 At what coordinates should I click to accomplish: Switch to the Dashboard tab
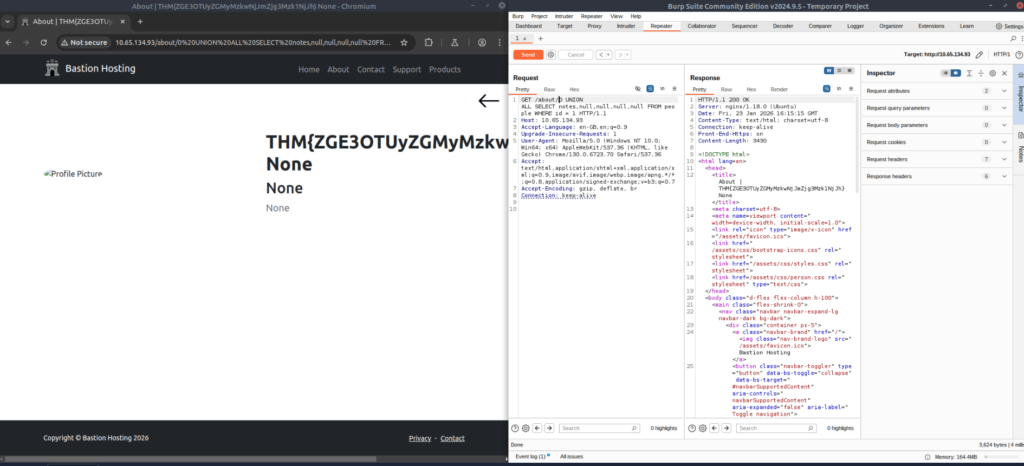(529, 26)
